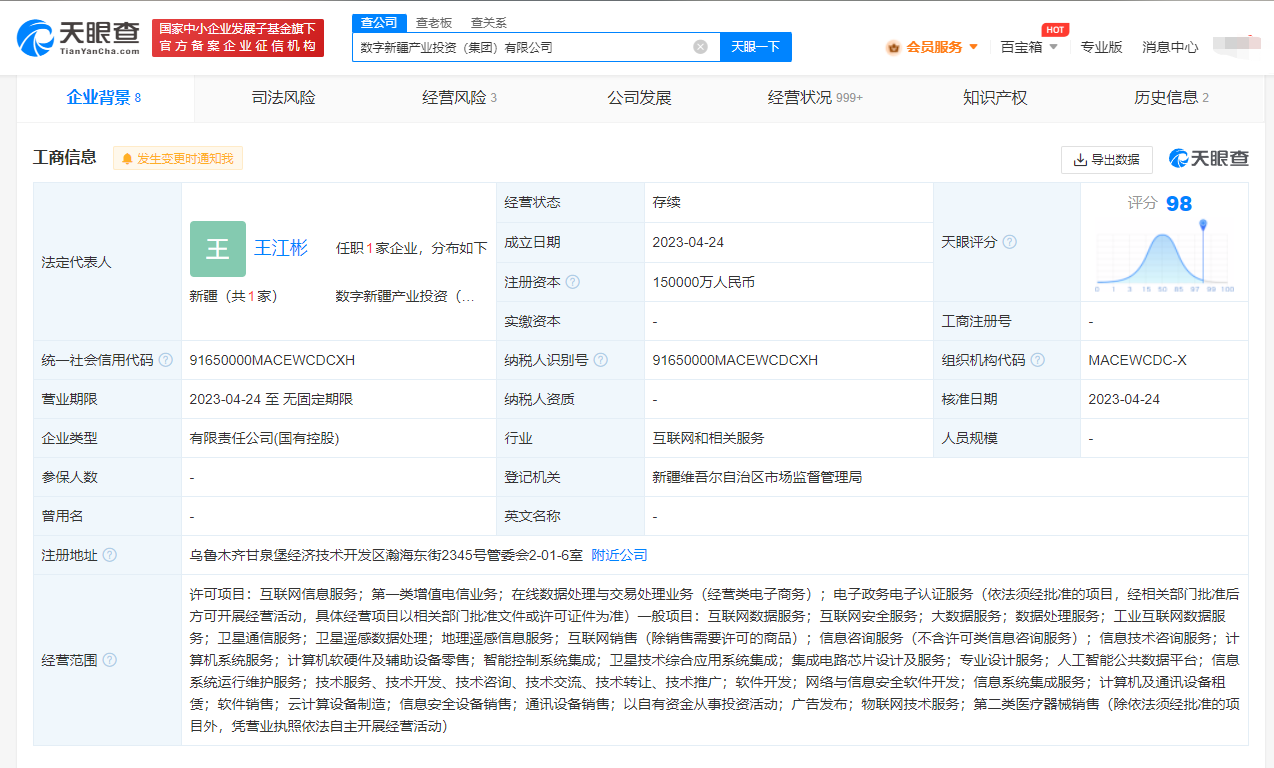
Task: Clear the search box with the X icon
Action: coord(700,47)
